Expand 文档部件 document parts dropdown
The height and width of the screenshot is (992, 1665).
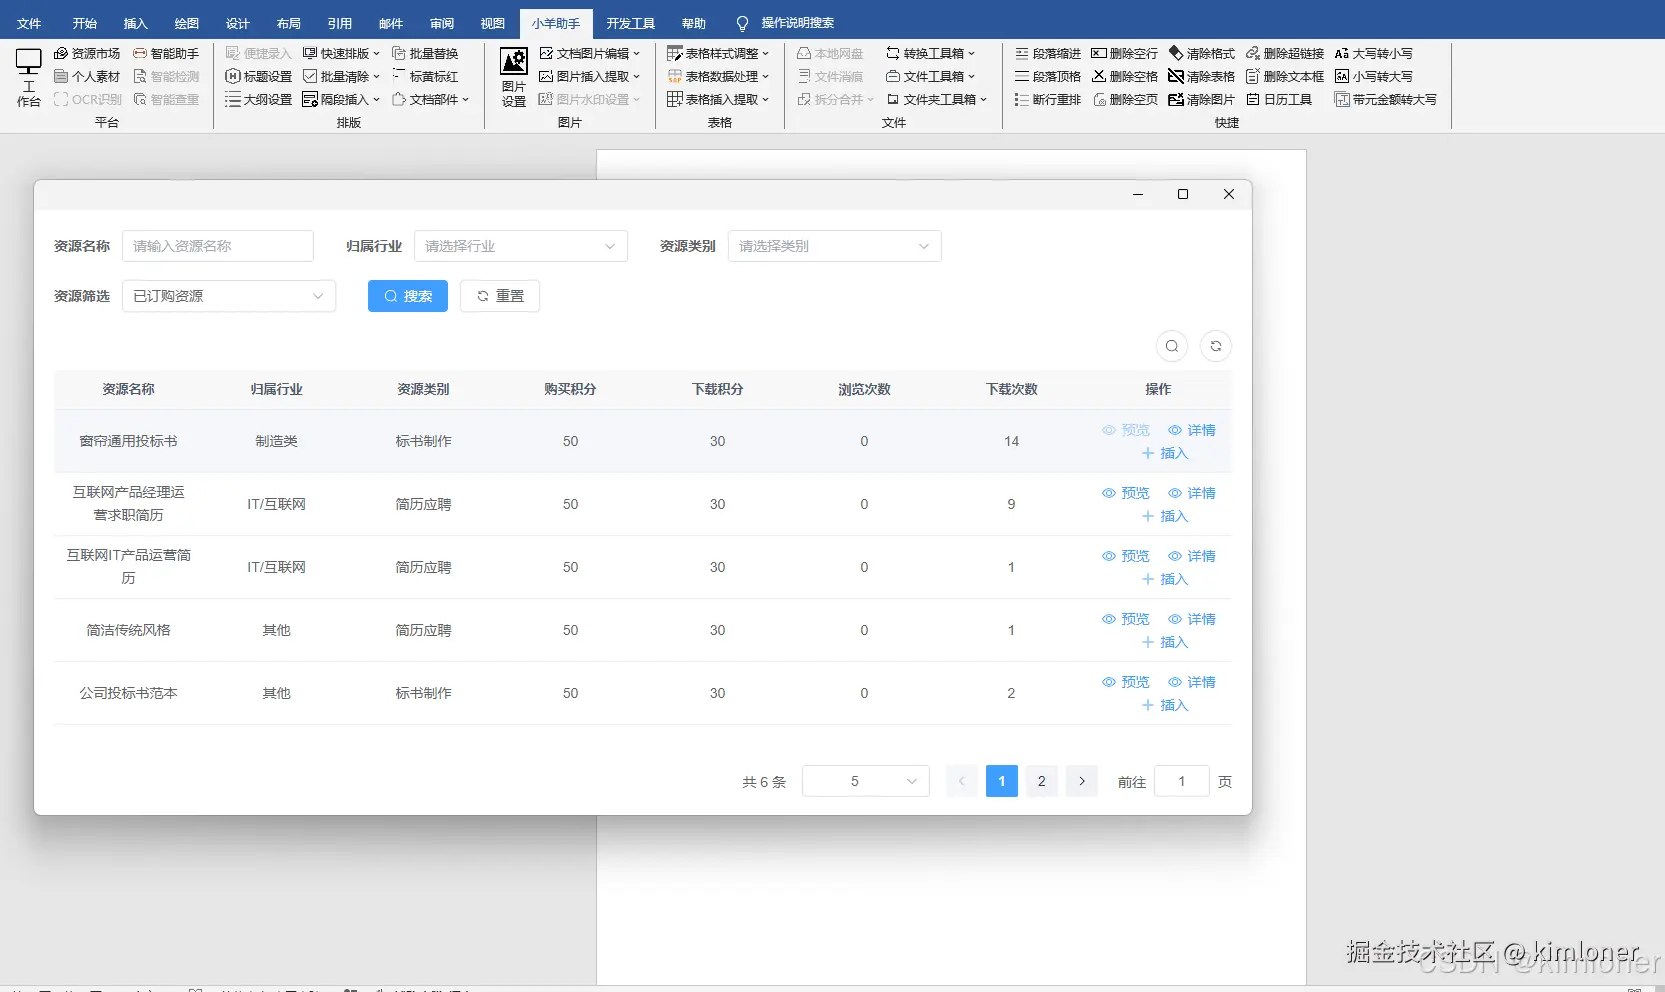[x=431, y=99]
